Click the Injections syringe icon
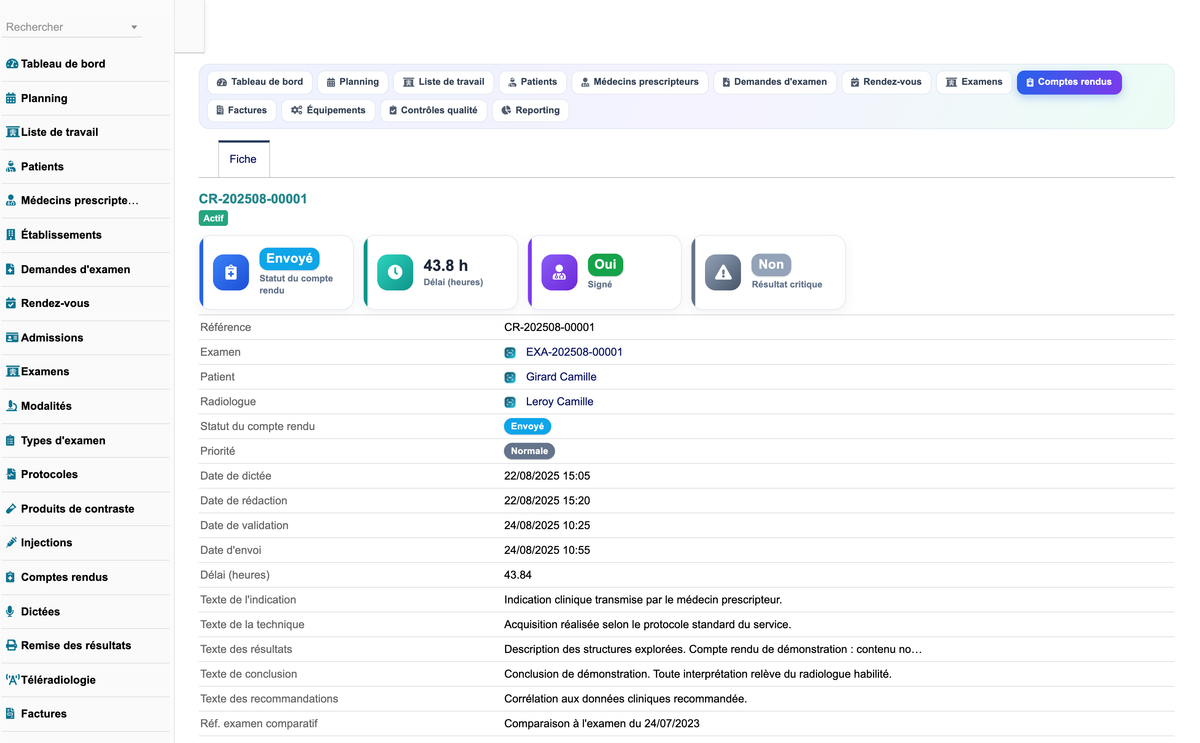 11,543
